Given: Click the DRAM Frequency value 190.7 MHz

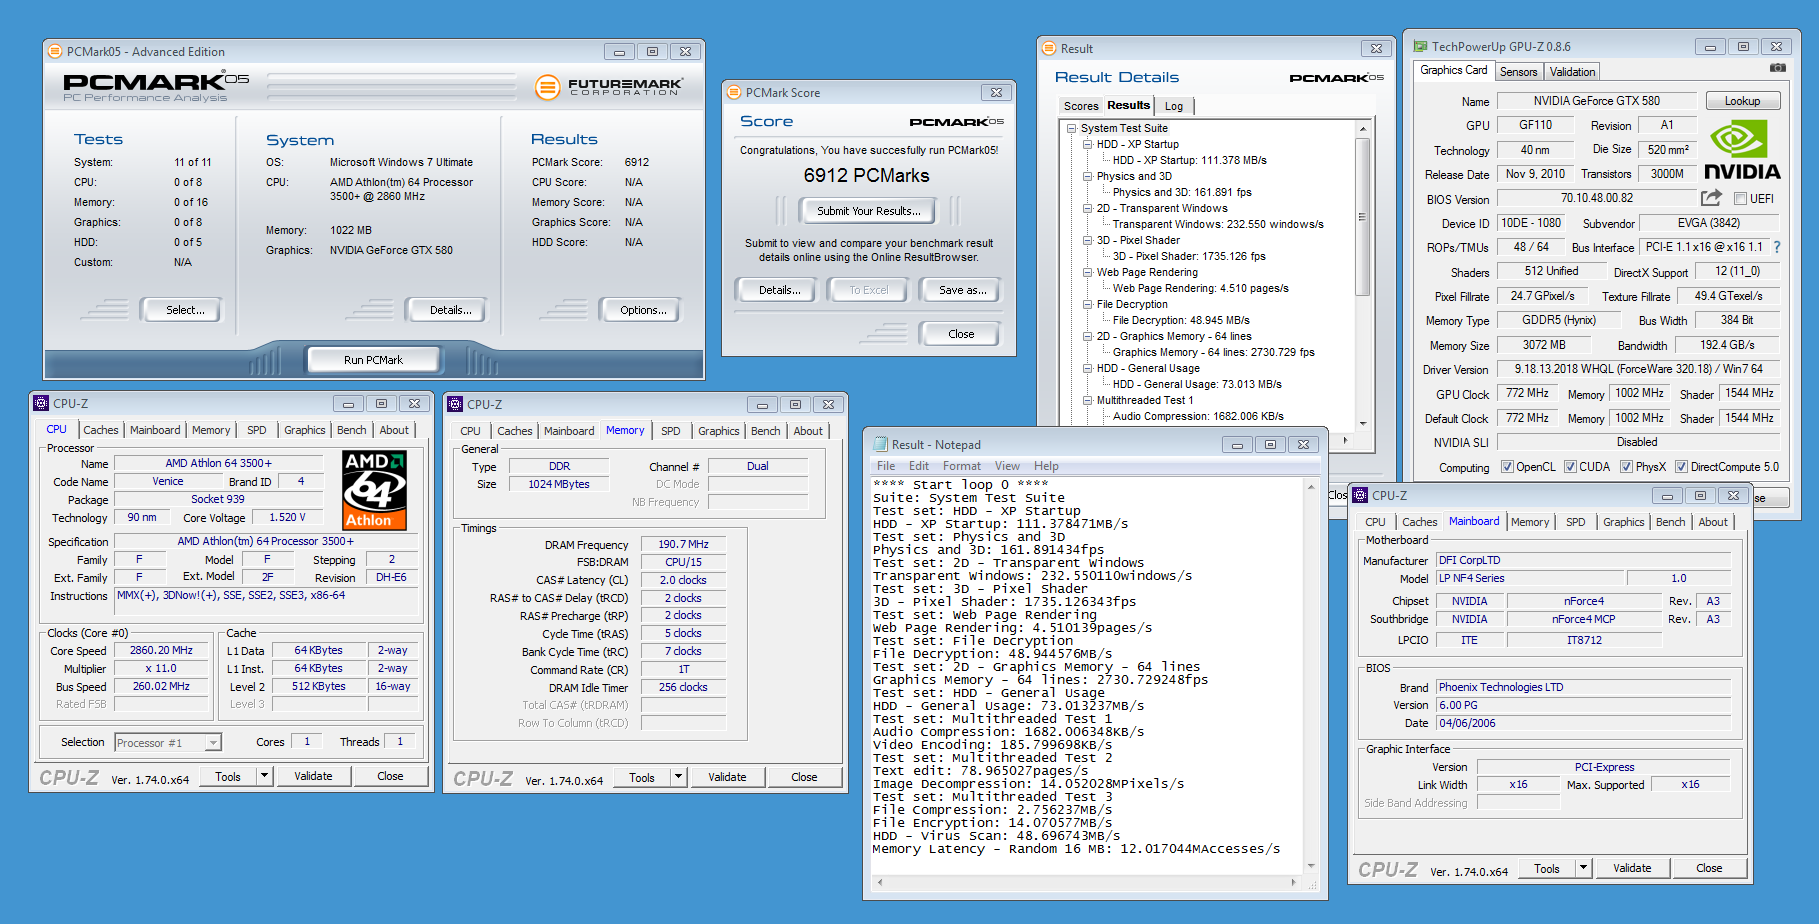Looking at the screenshot, I should 683,544.
